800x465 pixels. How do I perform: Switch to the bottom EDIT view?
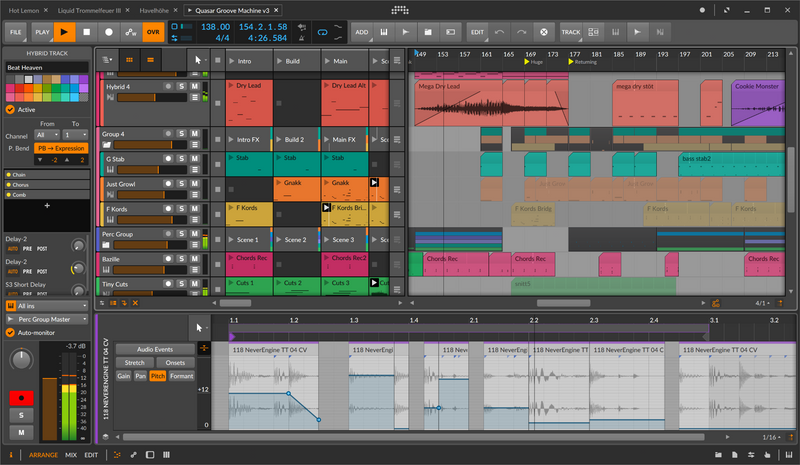point(91,455)
